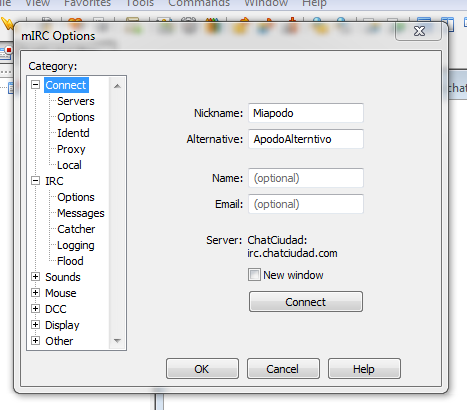Open the Tools menu

140,3
